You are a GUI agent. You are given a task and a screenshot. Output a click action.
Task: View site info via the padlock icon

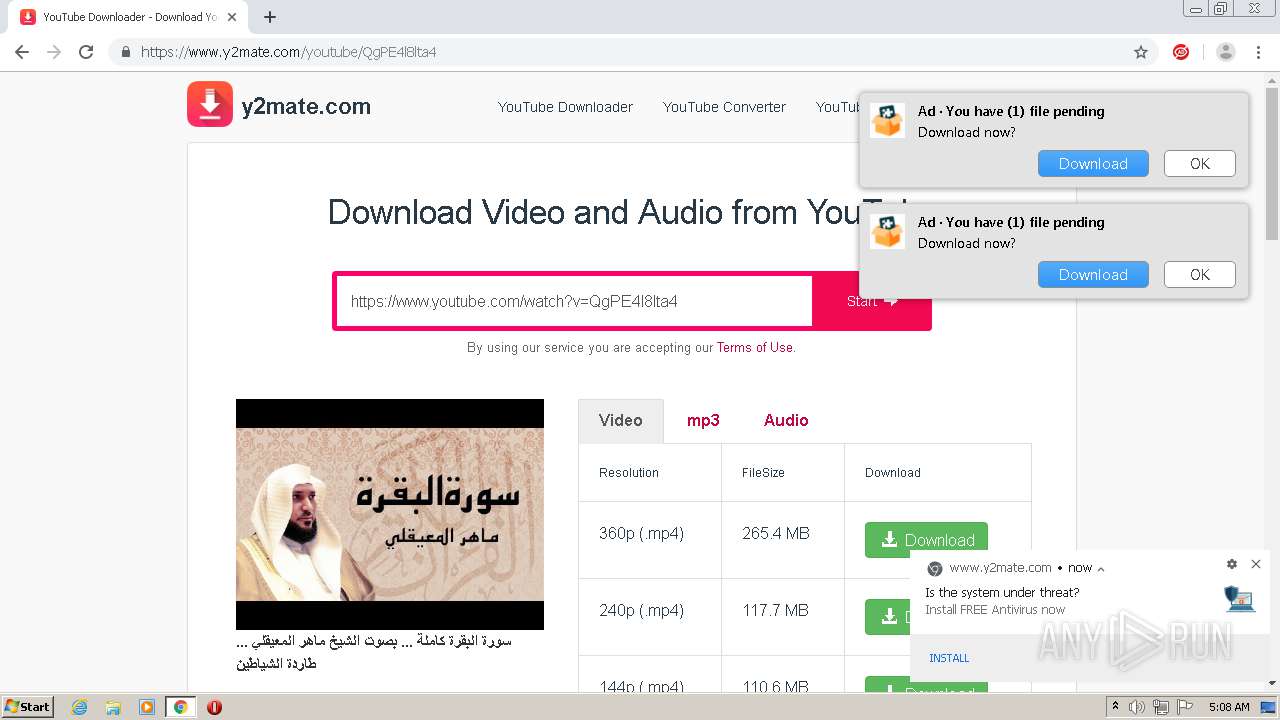pos(125,52)
